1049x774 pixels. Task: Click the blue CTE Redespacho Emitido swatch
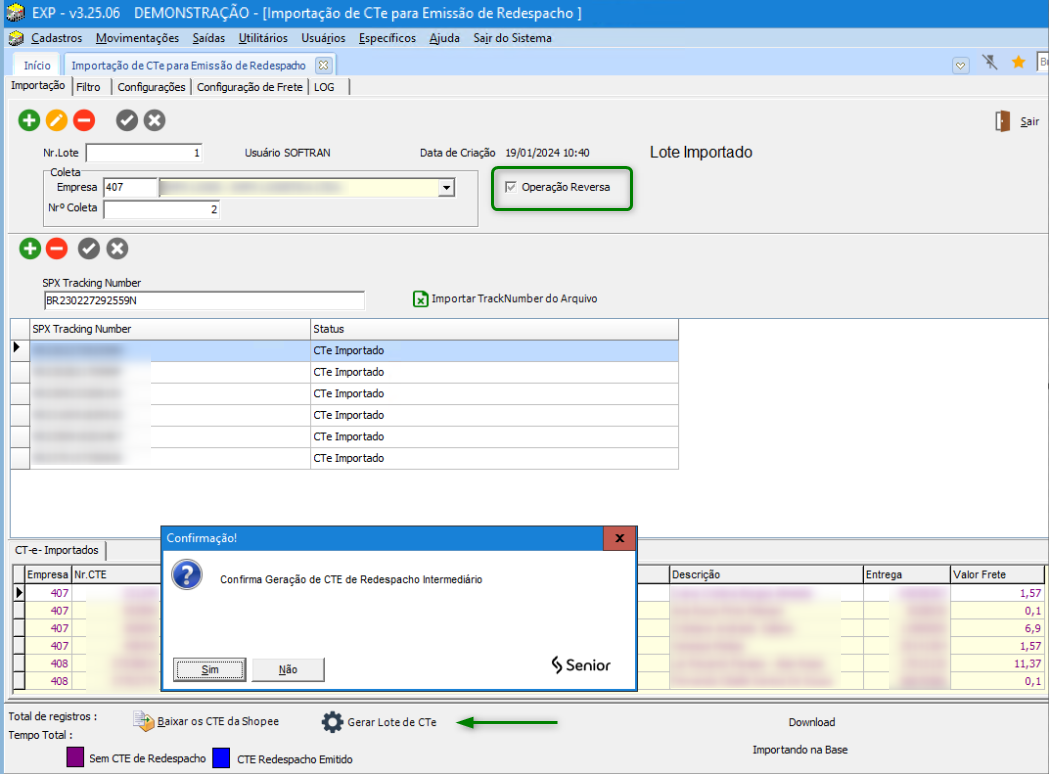click(x=221, y=758)
